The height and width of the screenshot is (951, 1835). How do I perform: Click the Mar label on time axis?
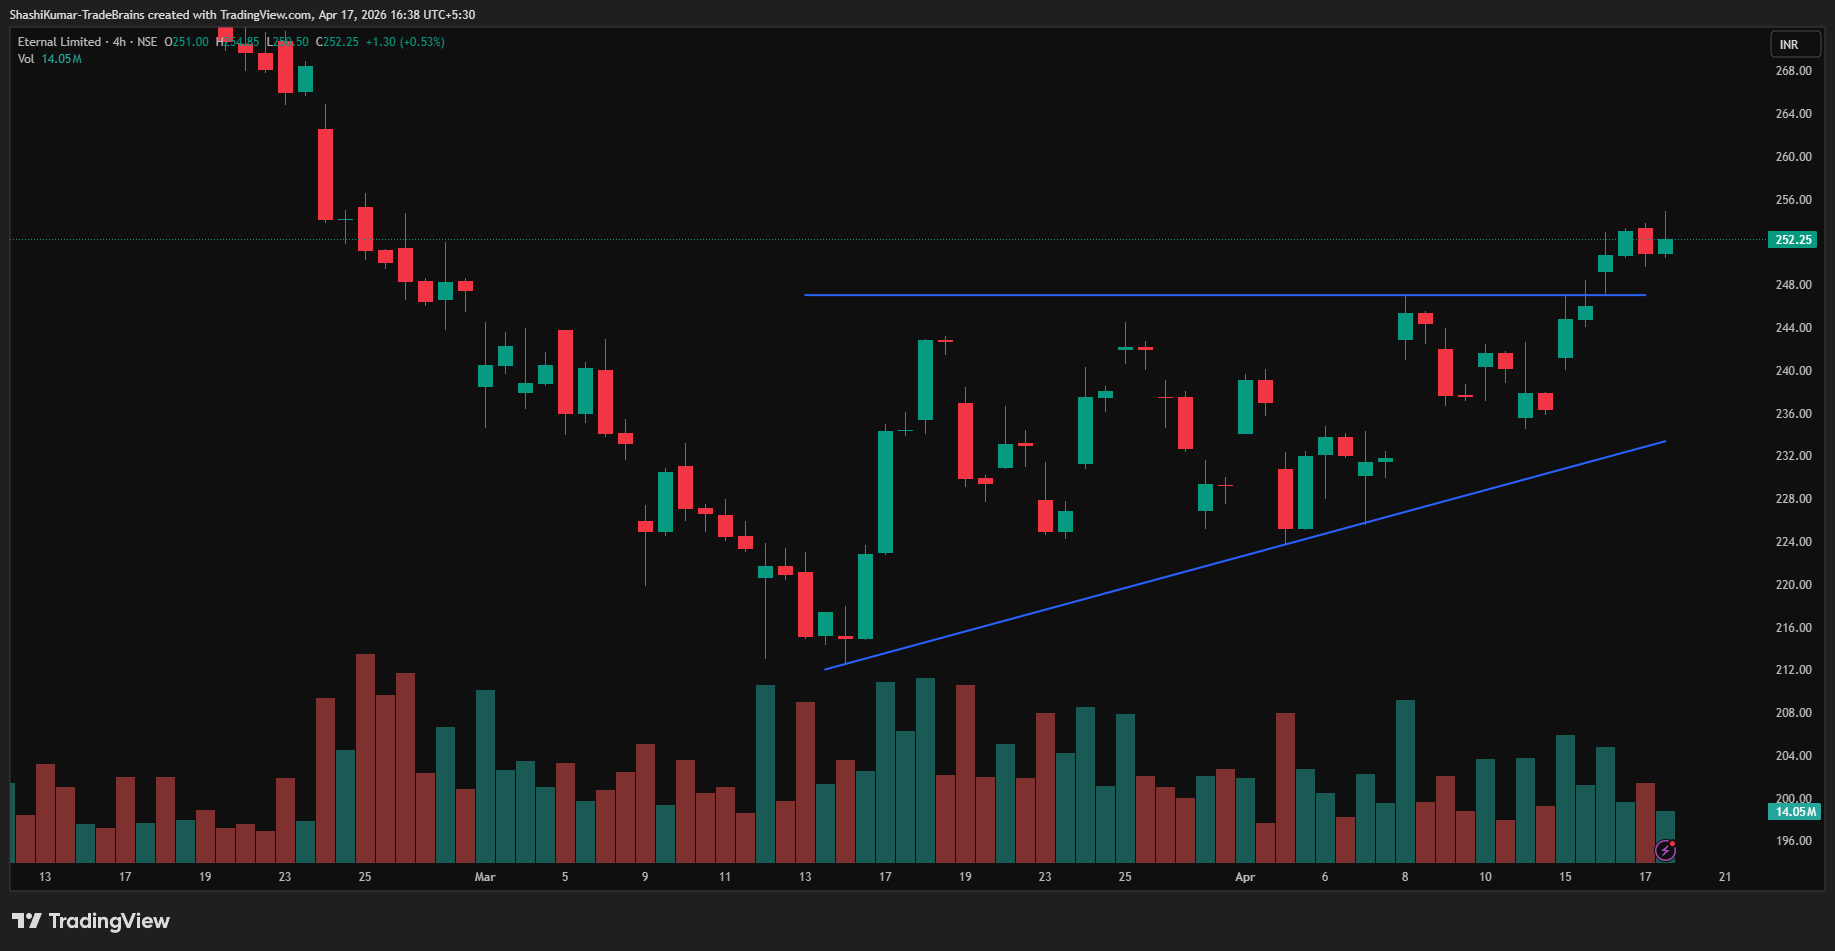pos(485,877)
